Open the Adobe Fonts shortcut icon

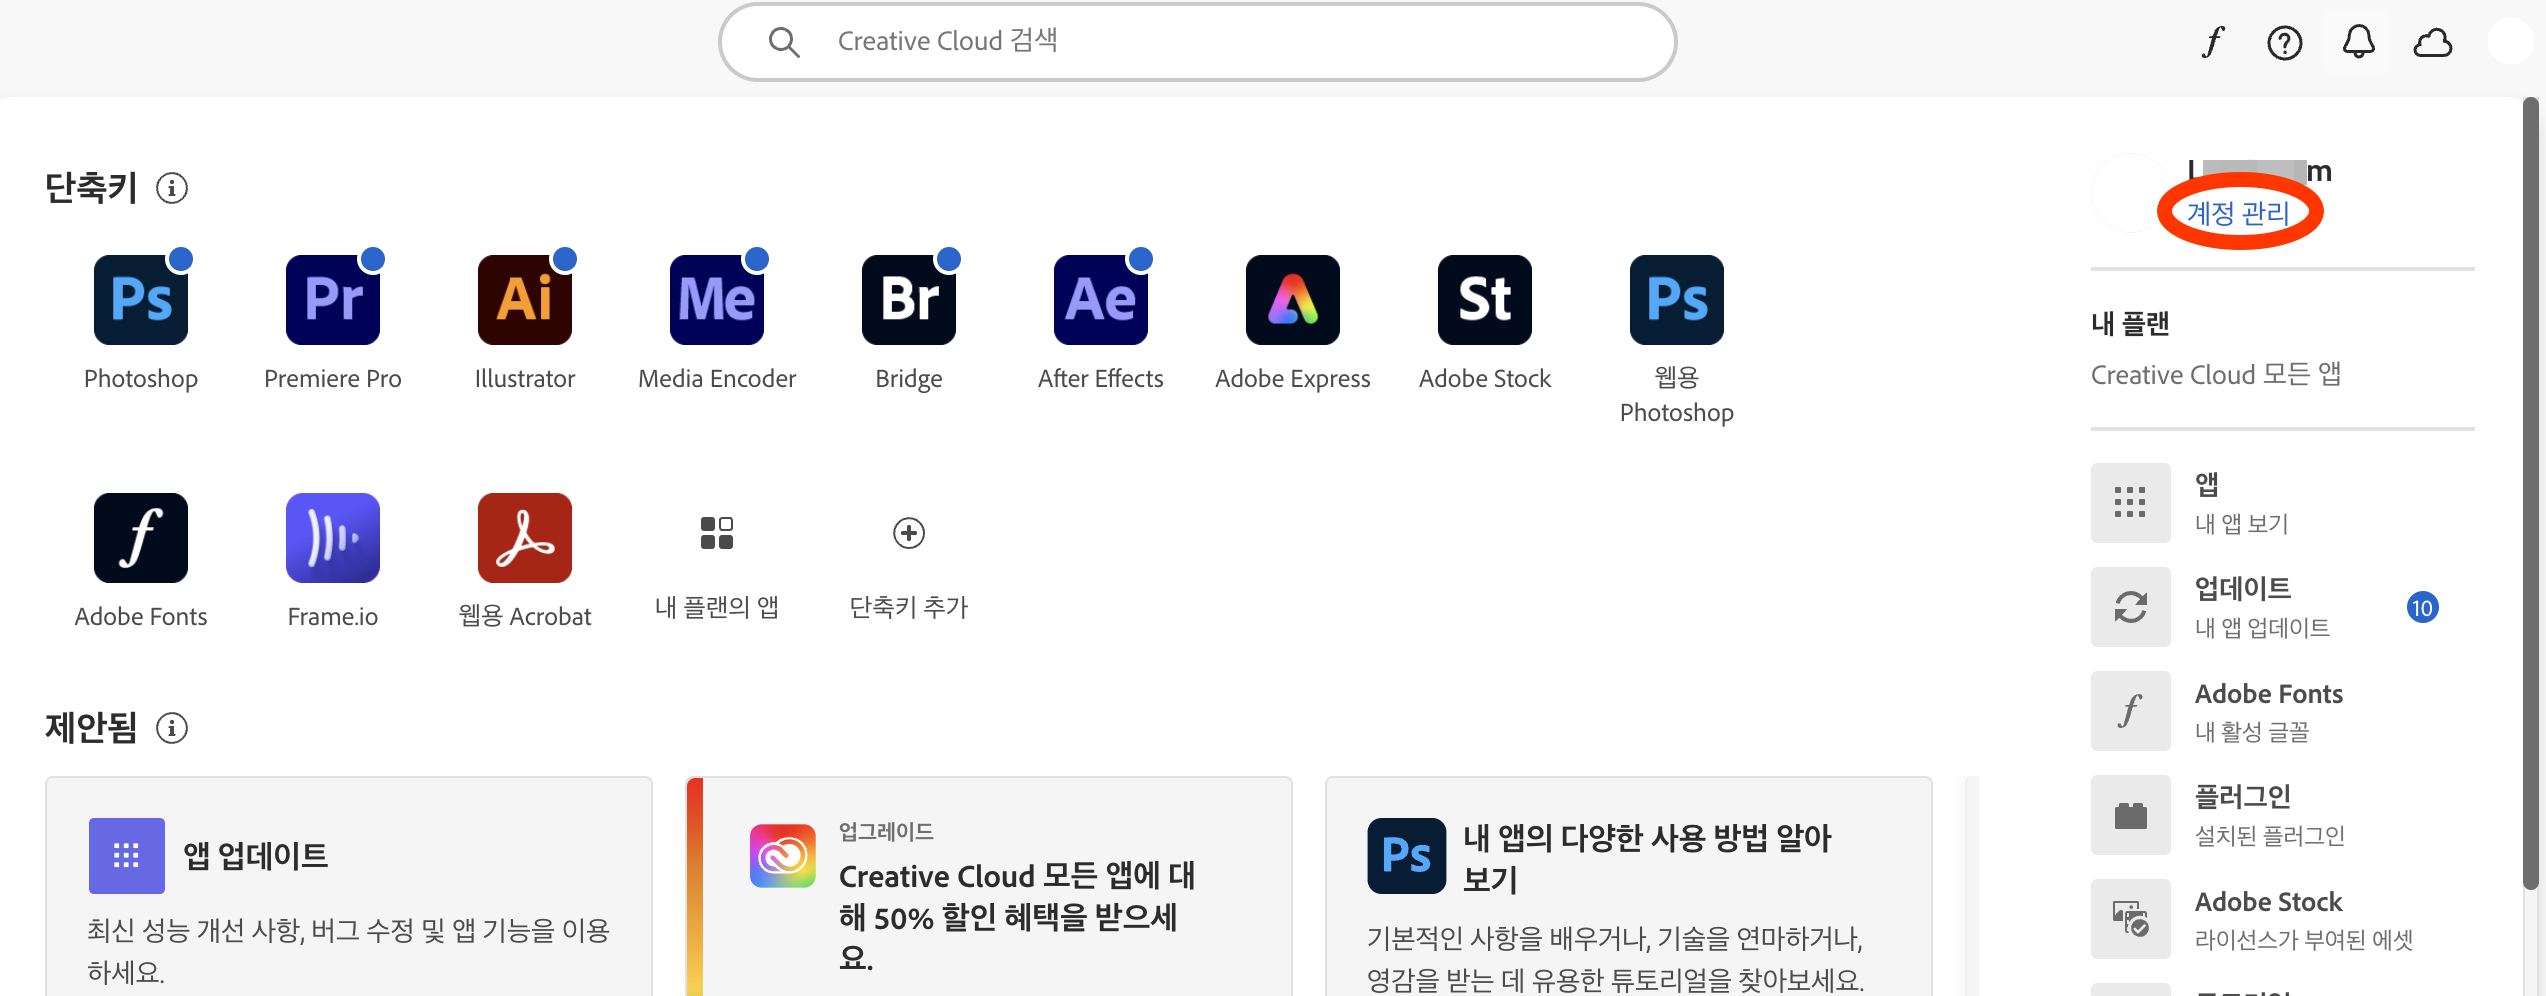pos(141,538)
